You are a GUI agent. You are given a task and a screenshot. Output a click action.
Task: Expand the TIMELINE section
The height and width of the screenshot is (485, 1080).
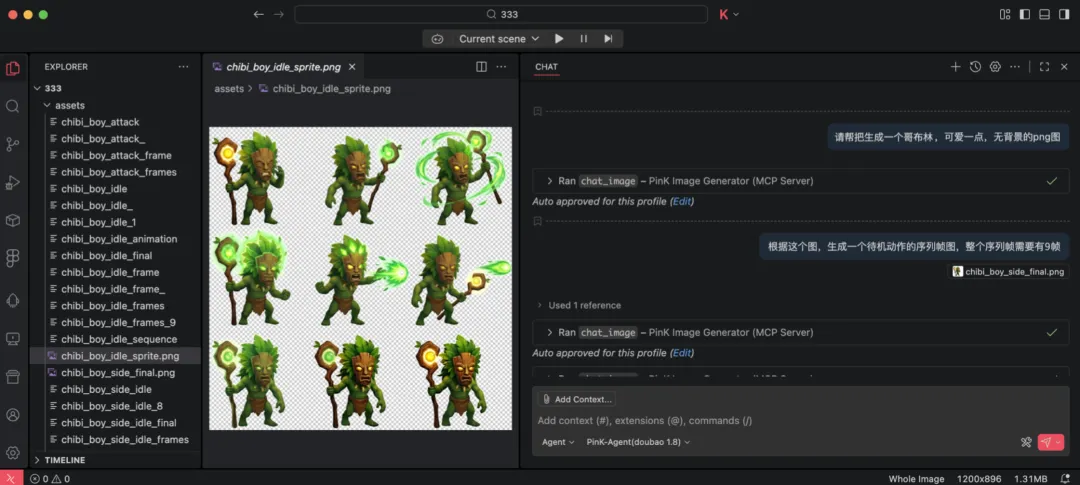(x=64, y=460)
